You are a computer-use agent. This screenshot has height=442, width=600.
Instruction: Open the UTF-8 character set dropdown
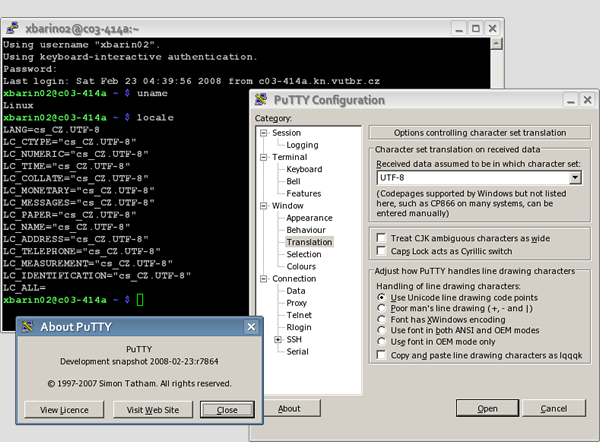574,177
